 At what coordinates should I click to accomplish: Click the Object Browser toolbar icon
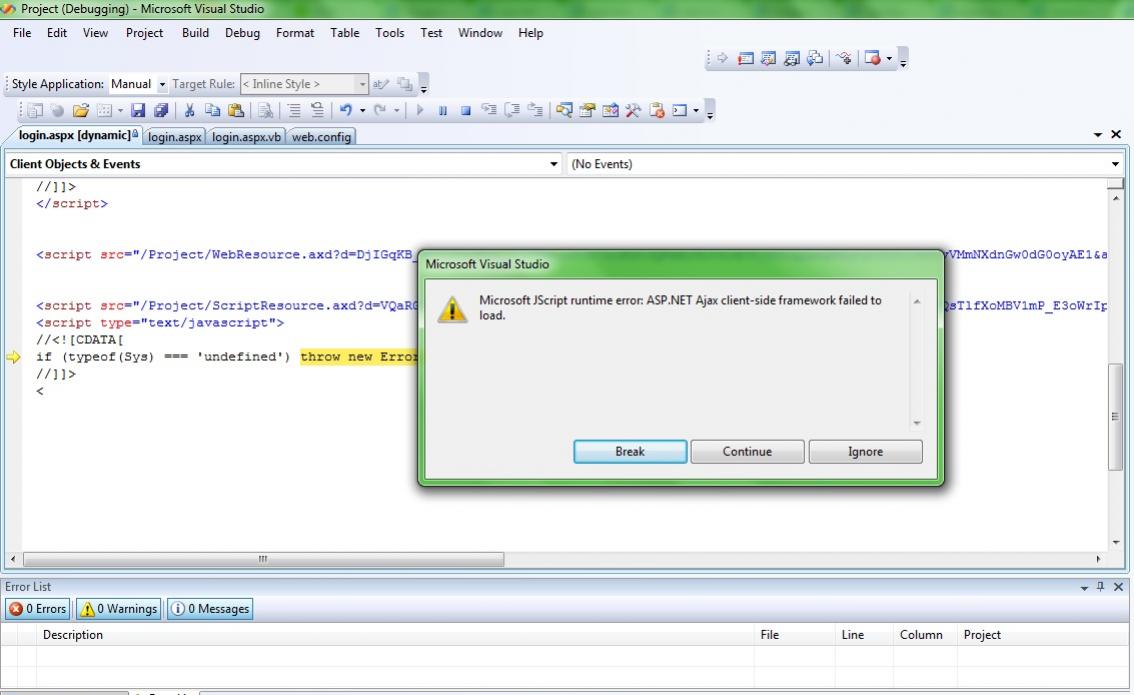(610, 111)
